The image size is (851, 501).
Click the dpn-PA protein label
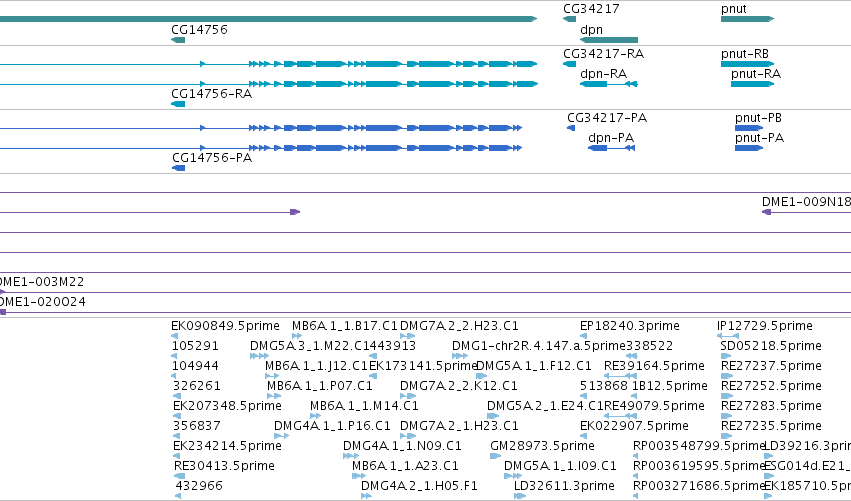pyautogui.click(x=611, y=138)
